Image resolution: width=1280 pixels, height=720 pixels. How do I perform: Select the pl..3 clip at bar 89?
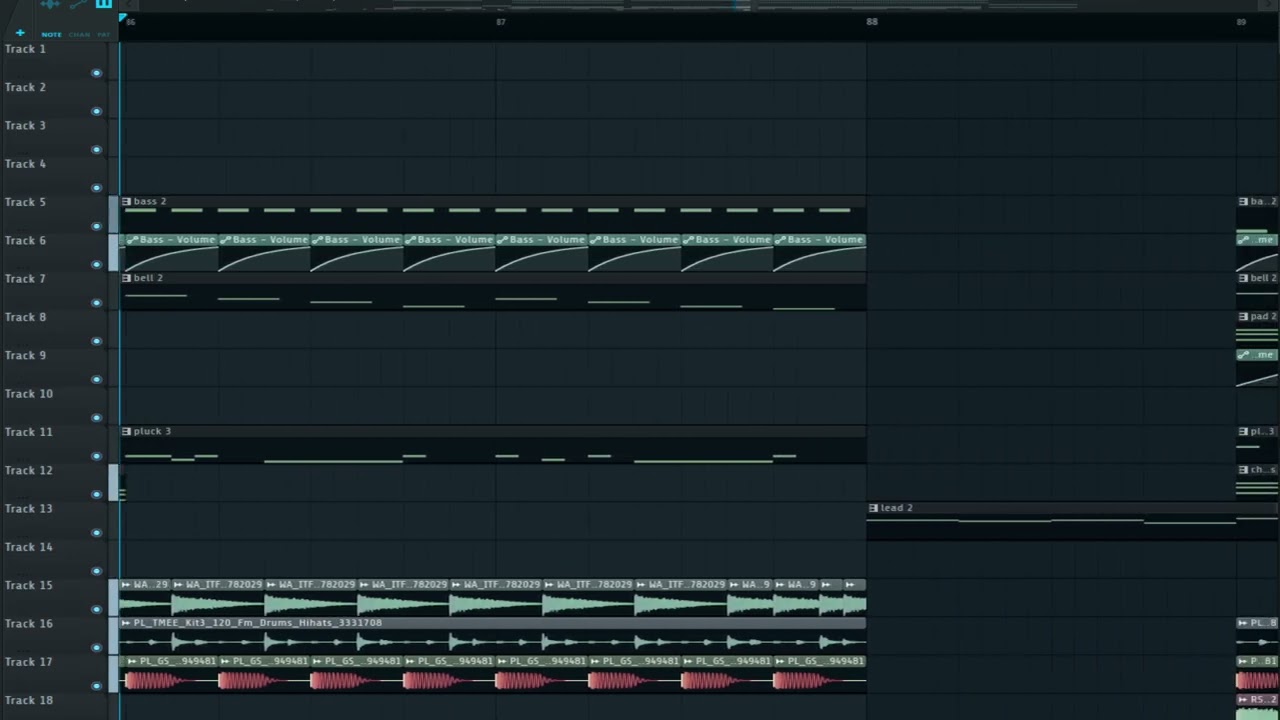[x=1258, y=445]
